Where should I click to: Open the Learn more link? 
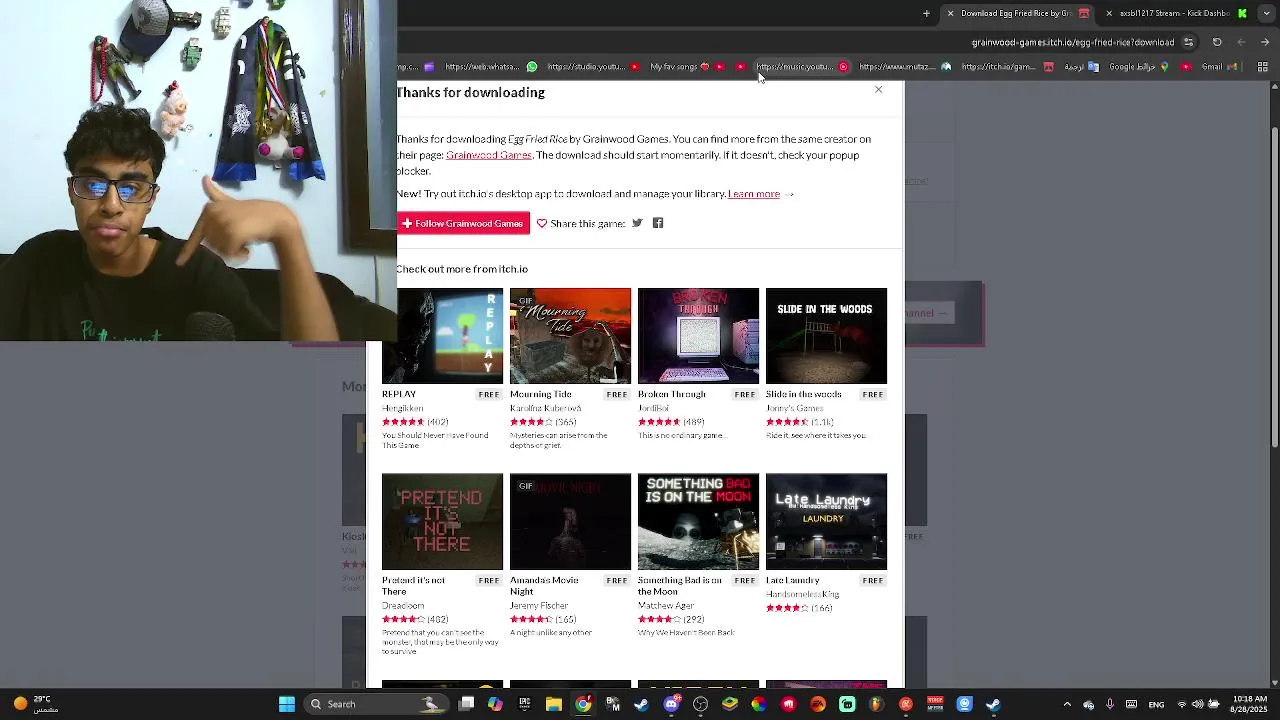[x=754, y=194]
